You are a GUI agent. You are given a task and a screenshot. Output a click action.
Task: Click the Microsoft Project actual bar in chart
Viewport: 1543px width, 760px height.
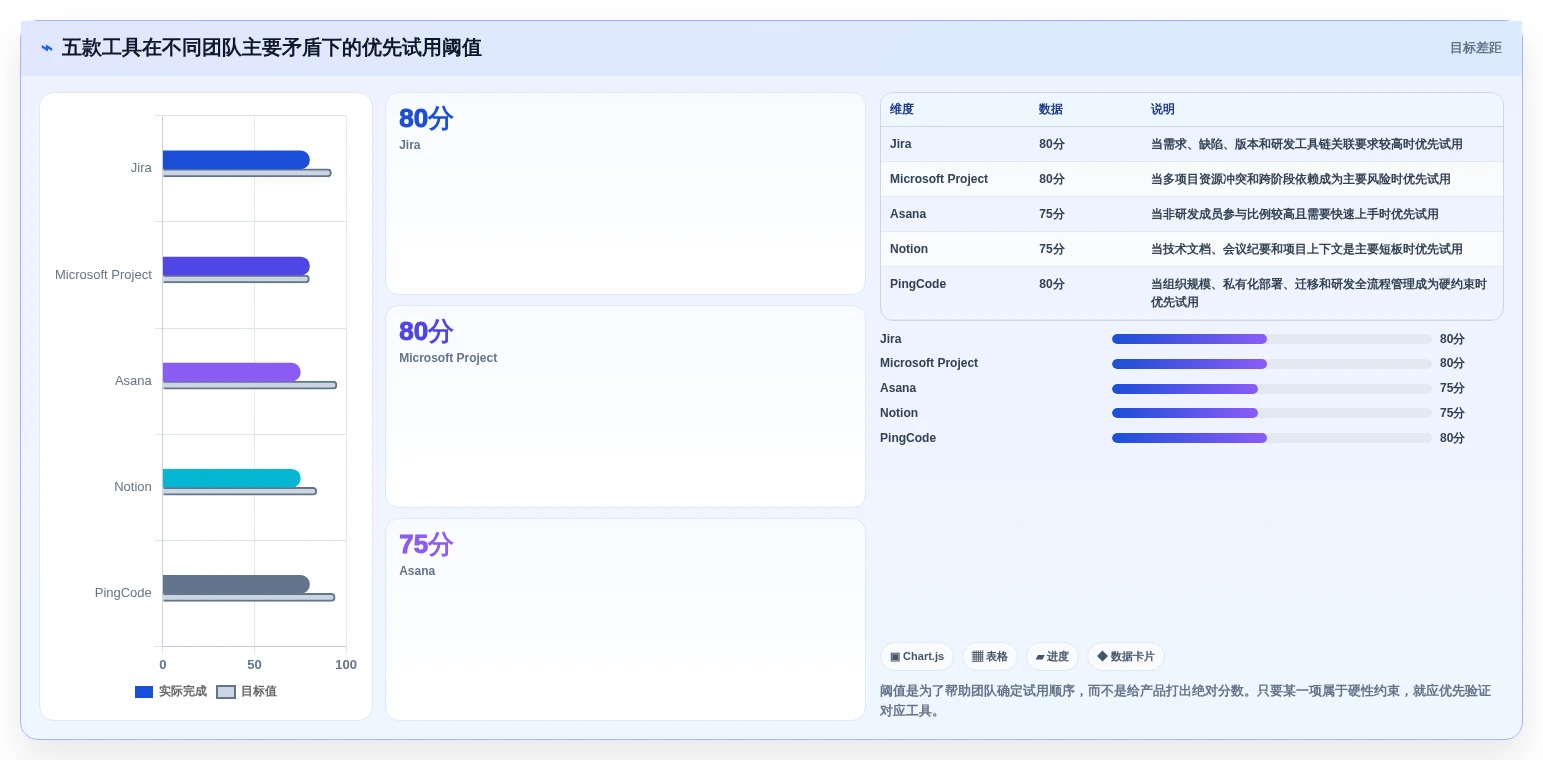pos(236,266)
